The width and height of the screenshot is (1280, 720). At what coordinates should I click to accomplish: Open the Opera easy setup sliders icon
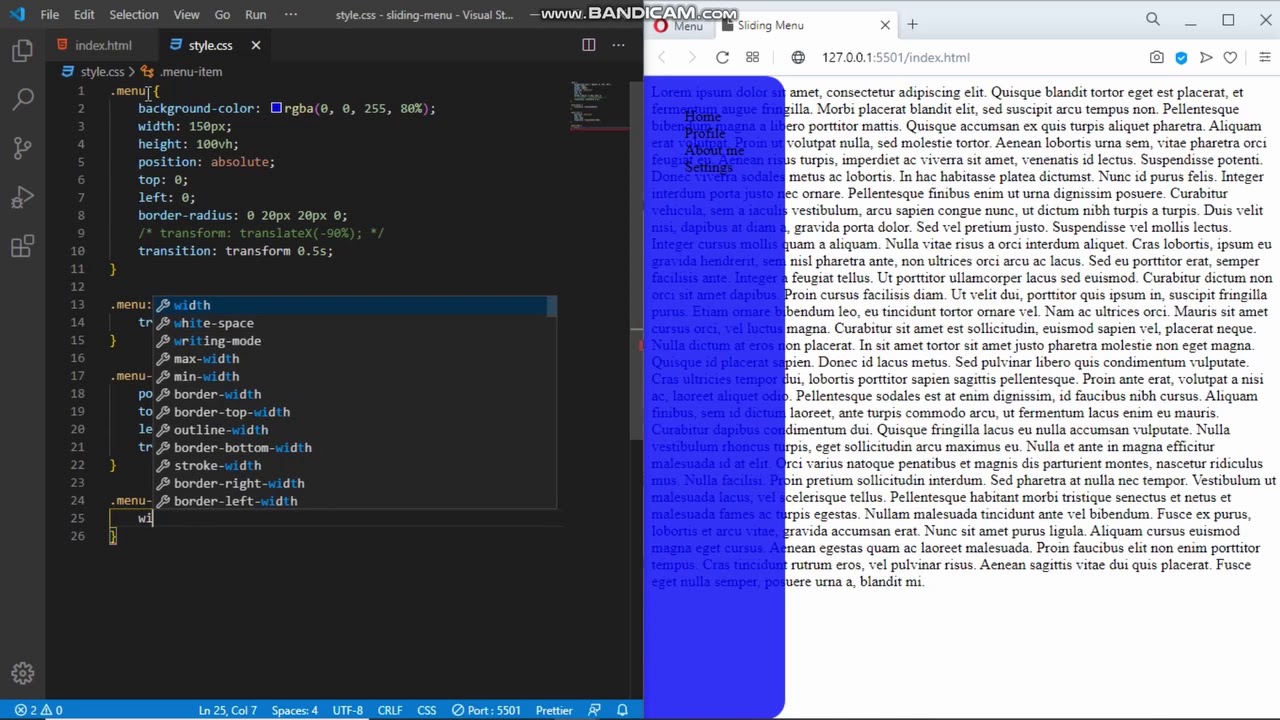(x=1264, y=57)
